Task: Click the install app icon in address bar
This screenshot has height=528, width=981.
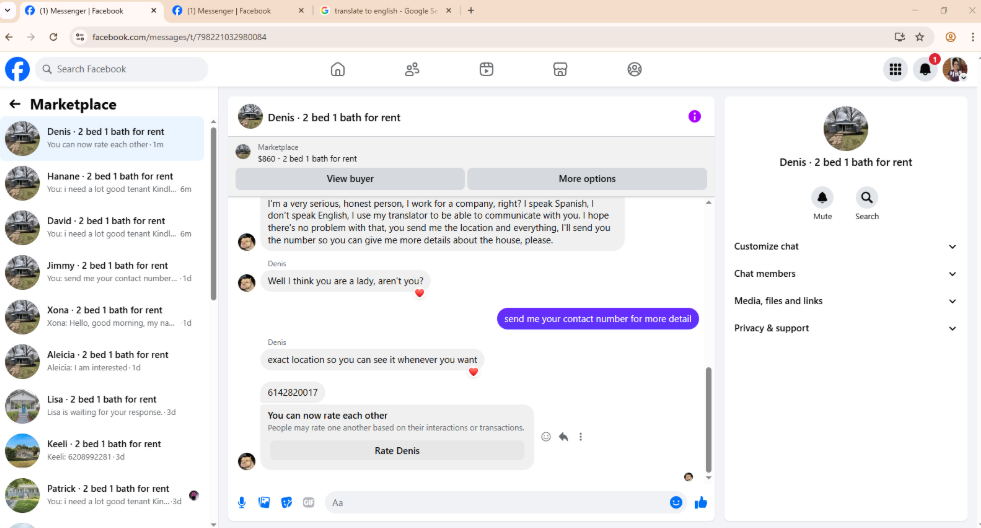Action: [900, 37]
